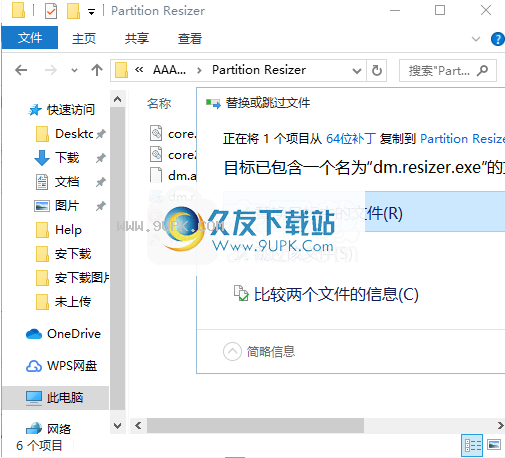Go back with the left arrow

[x=21, y=70]
